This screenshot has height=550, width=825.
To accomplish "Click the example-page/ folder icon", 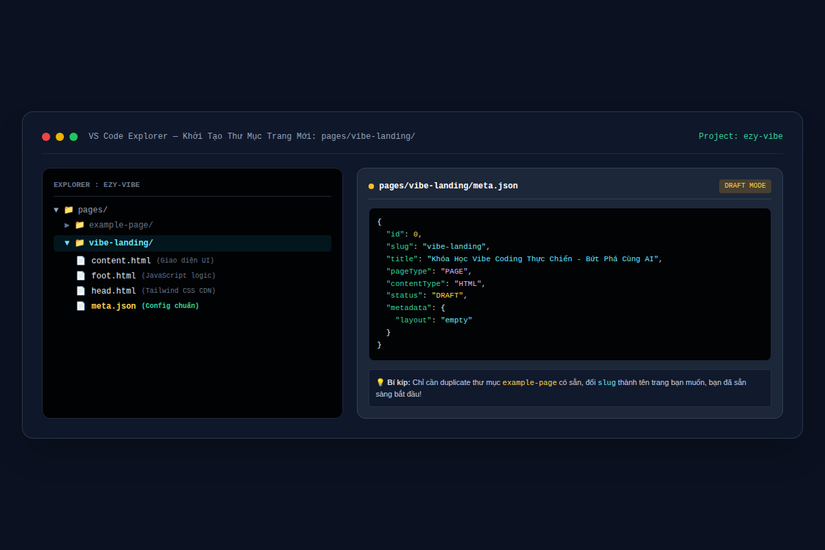I will click(79, 225).
